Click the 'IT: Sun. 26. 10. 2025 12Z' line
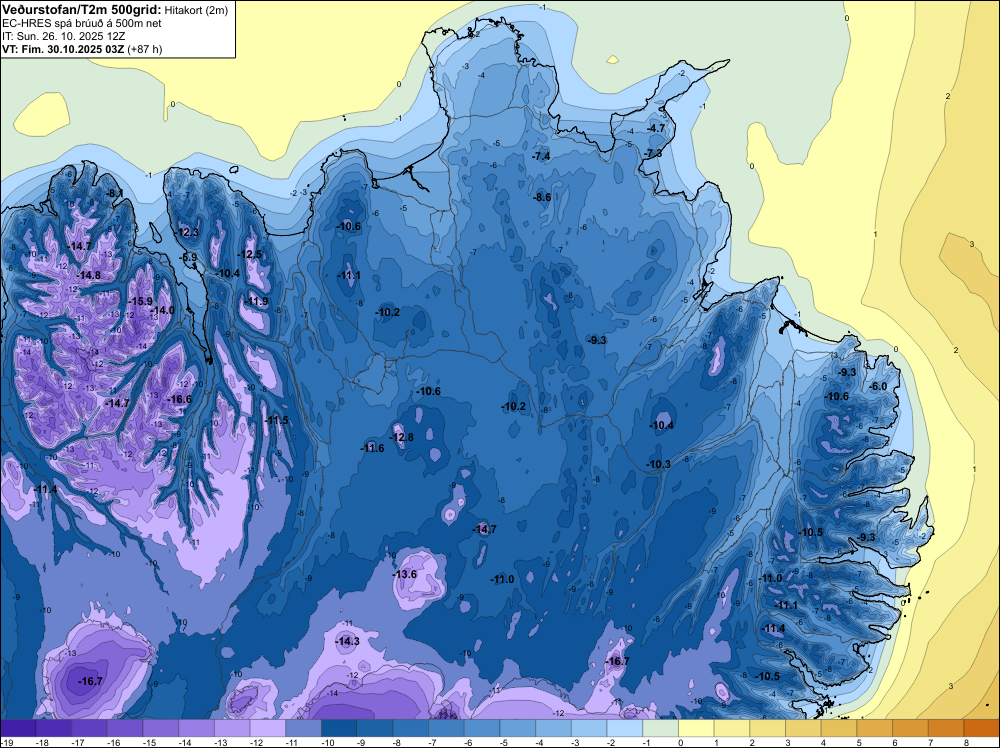 coord(63,36)
